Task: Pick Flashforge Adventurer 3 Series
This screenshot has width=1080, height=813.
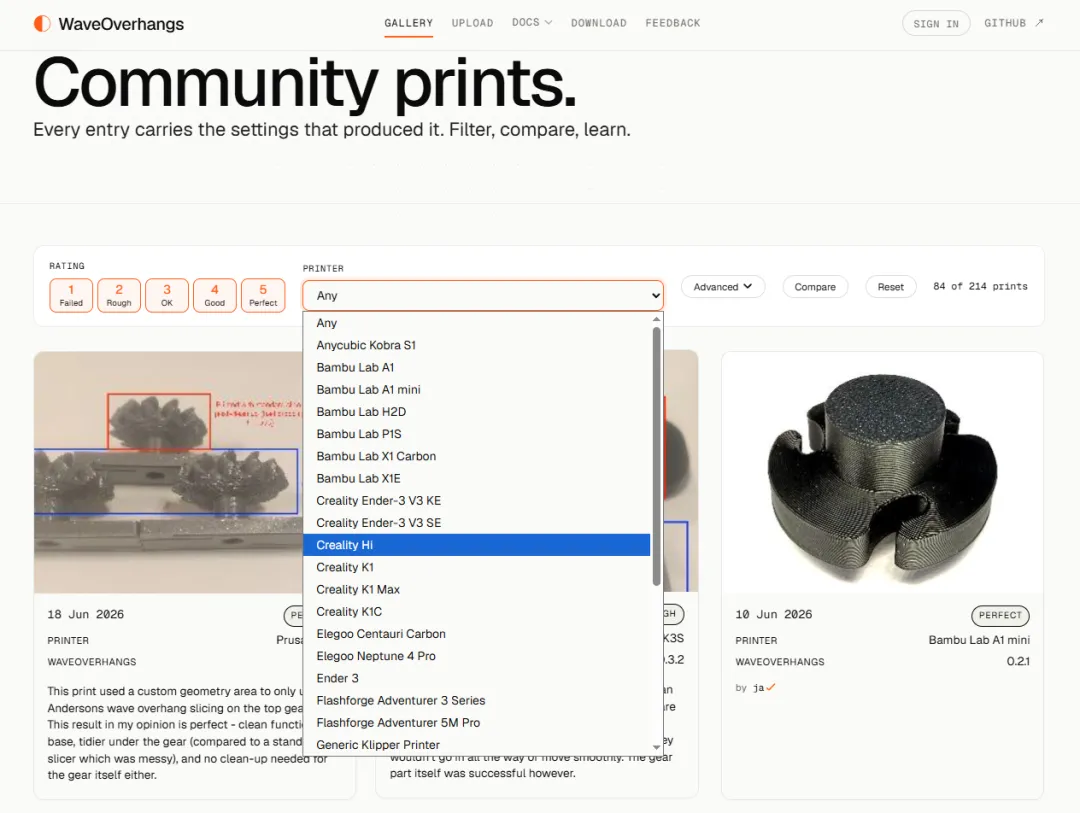Action: click(x=477, y=701)
